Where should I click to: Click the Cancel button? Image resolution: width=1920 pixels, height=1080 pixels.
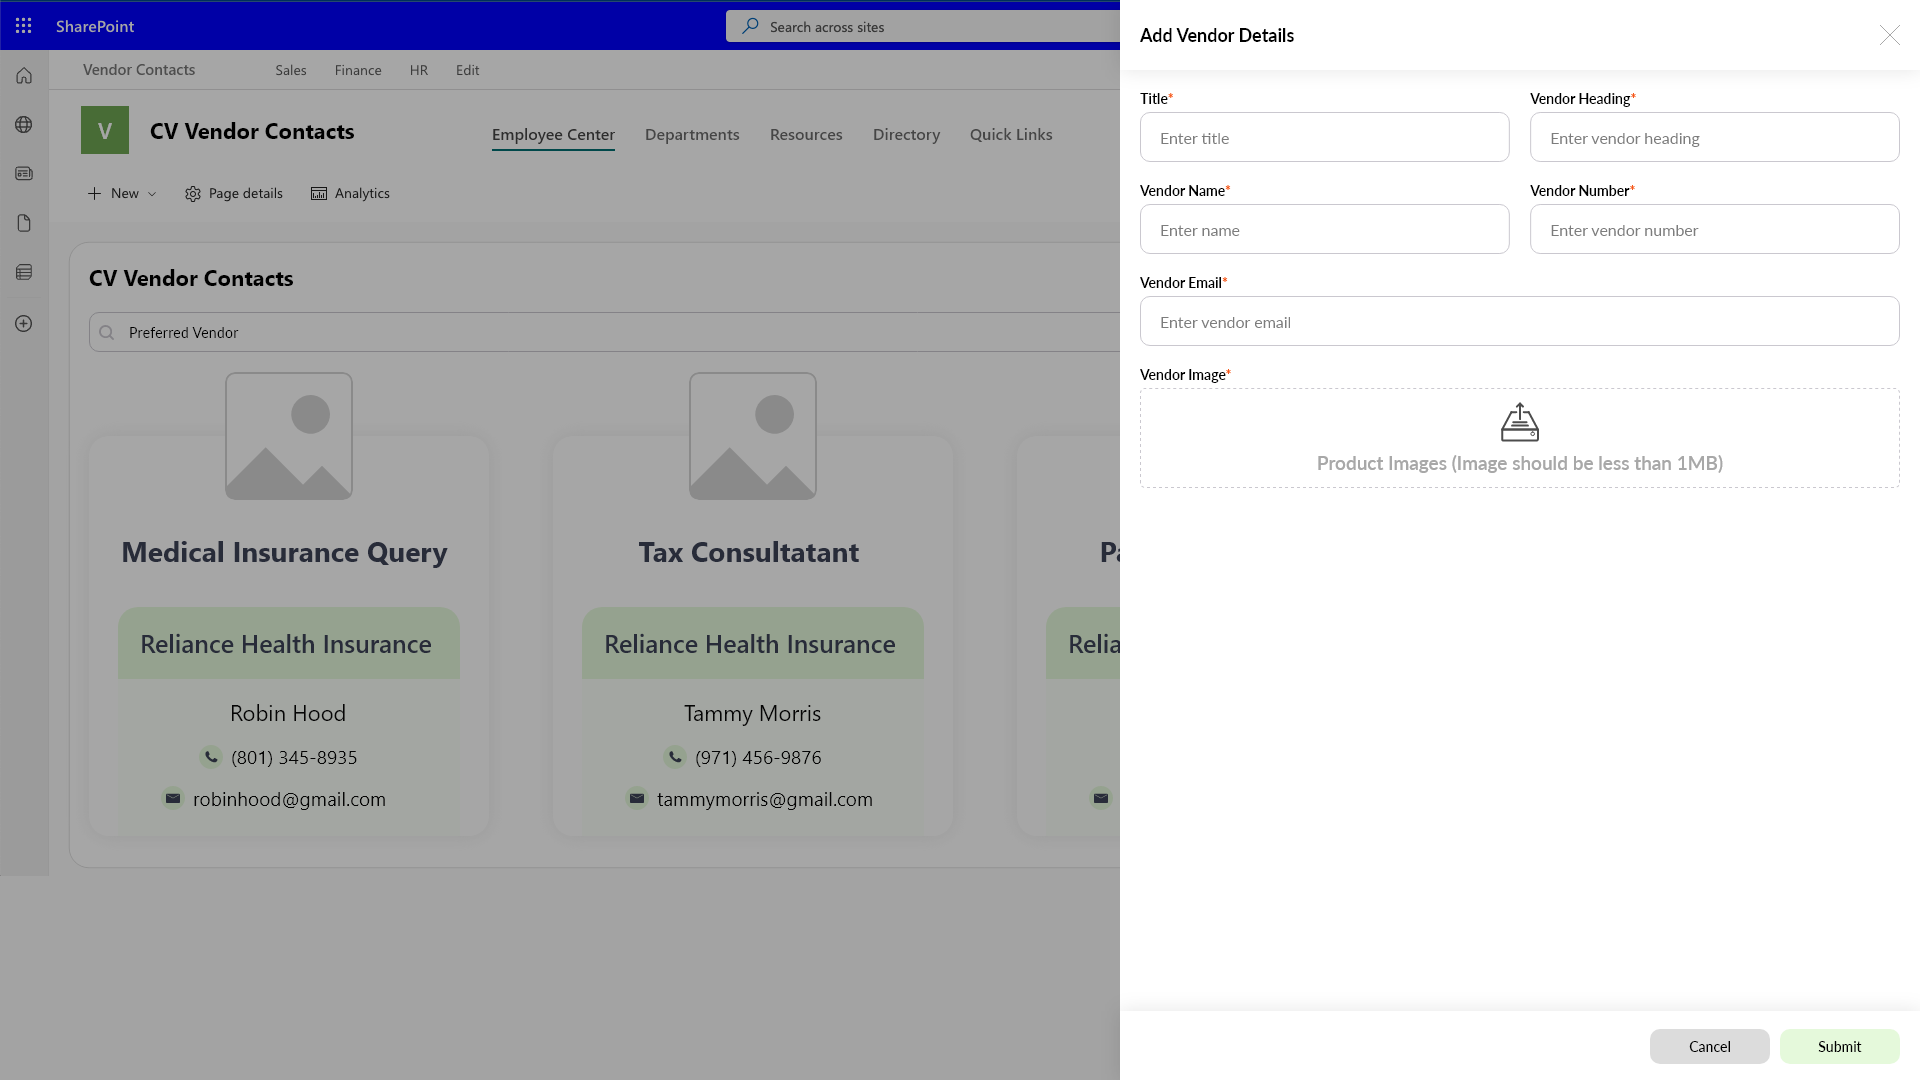[1709, 1046]
